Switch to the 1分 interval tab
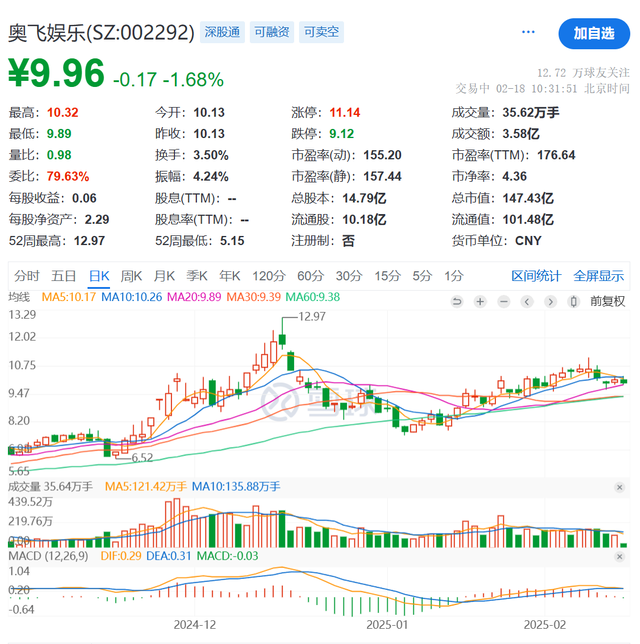Image resolution: width=640 pixels, height=644 pixels. click(454, 276)
